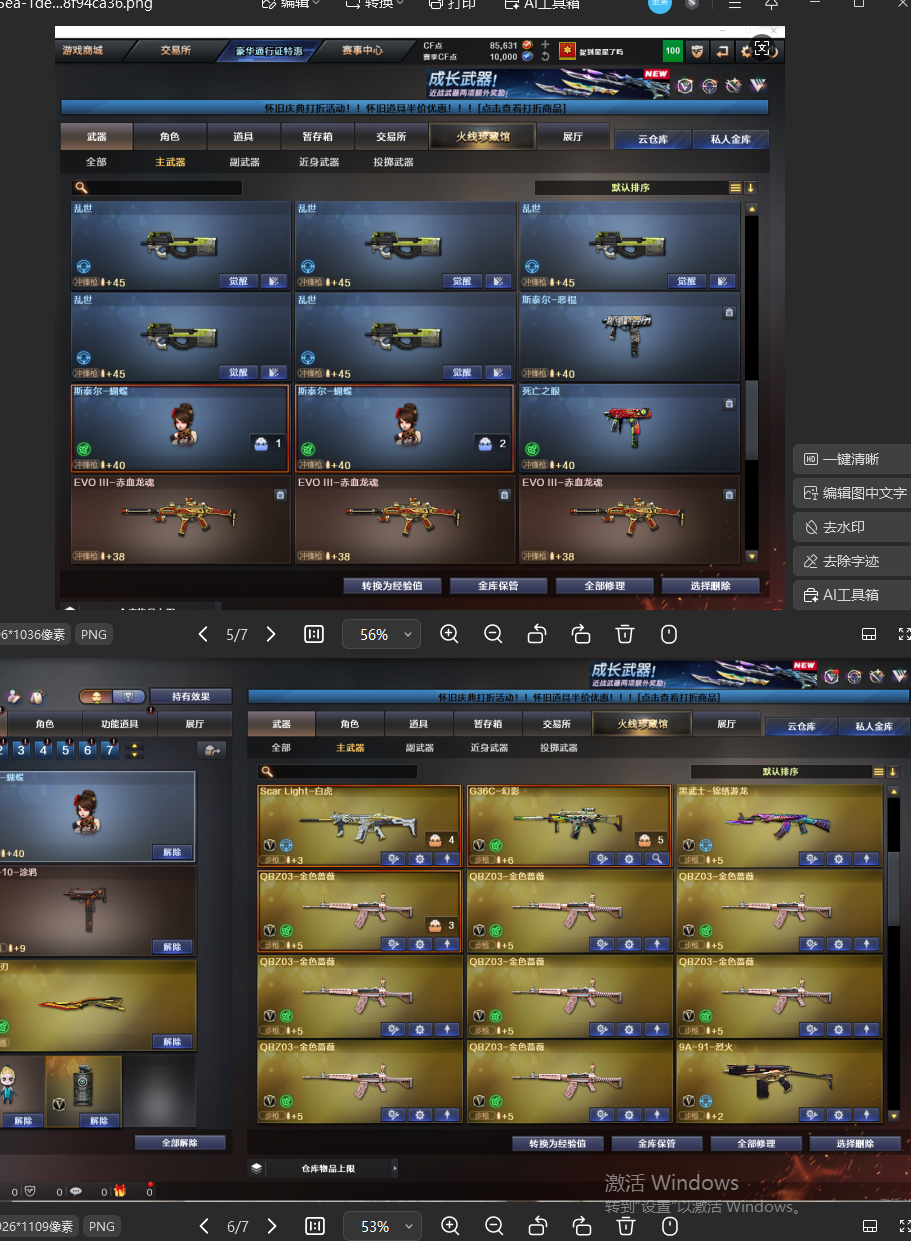Zoom out using 53% toolbar magnifier
911x1241 pixels.
pyautogui.click(x=493, y=1226)
